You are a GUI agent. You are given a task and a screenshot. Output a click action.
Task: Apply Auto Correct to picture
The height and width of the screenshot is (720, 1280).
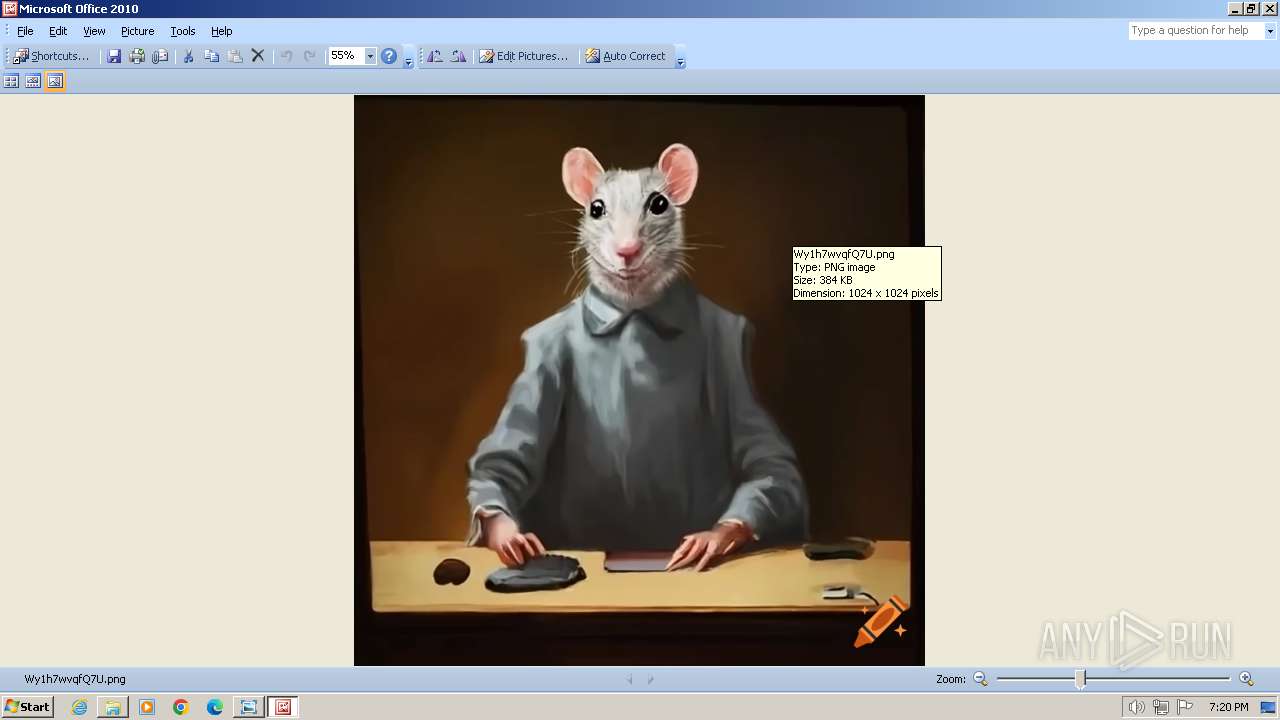625,56
